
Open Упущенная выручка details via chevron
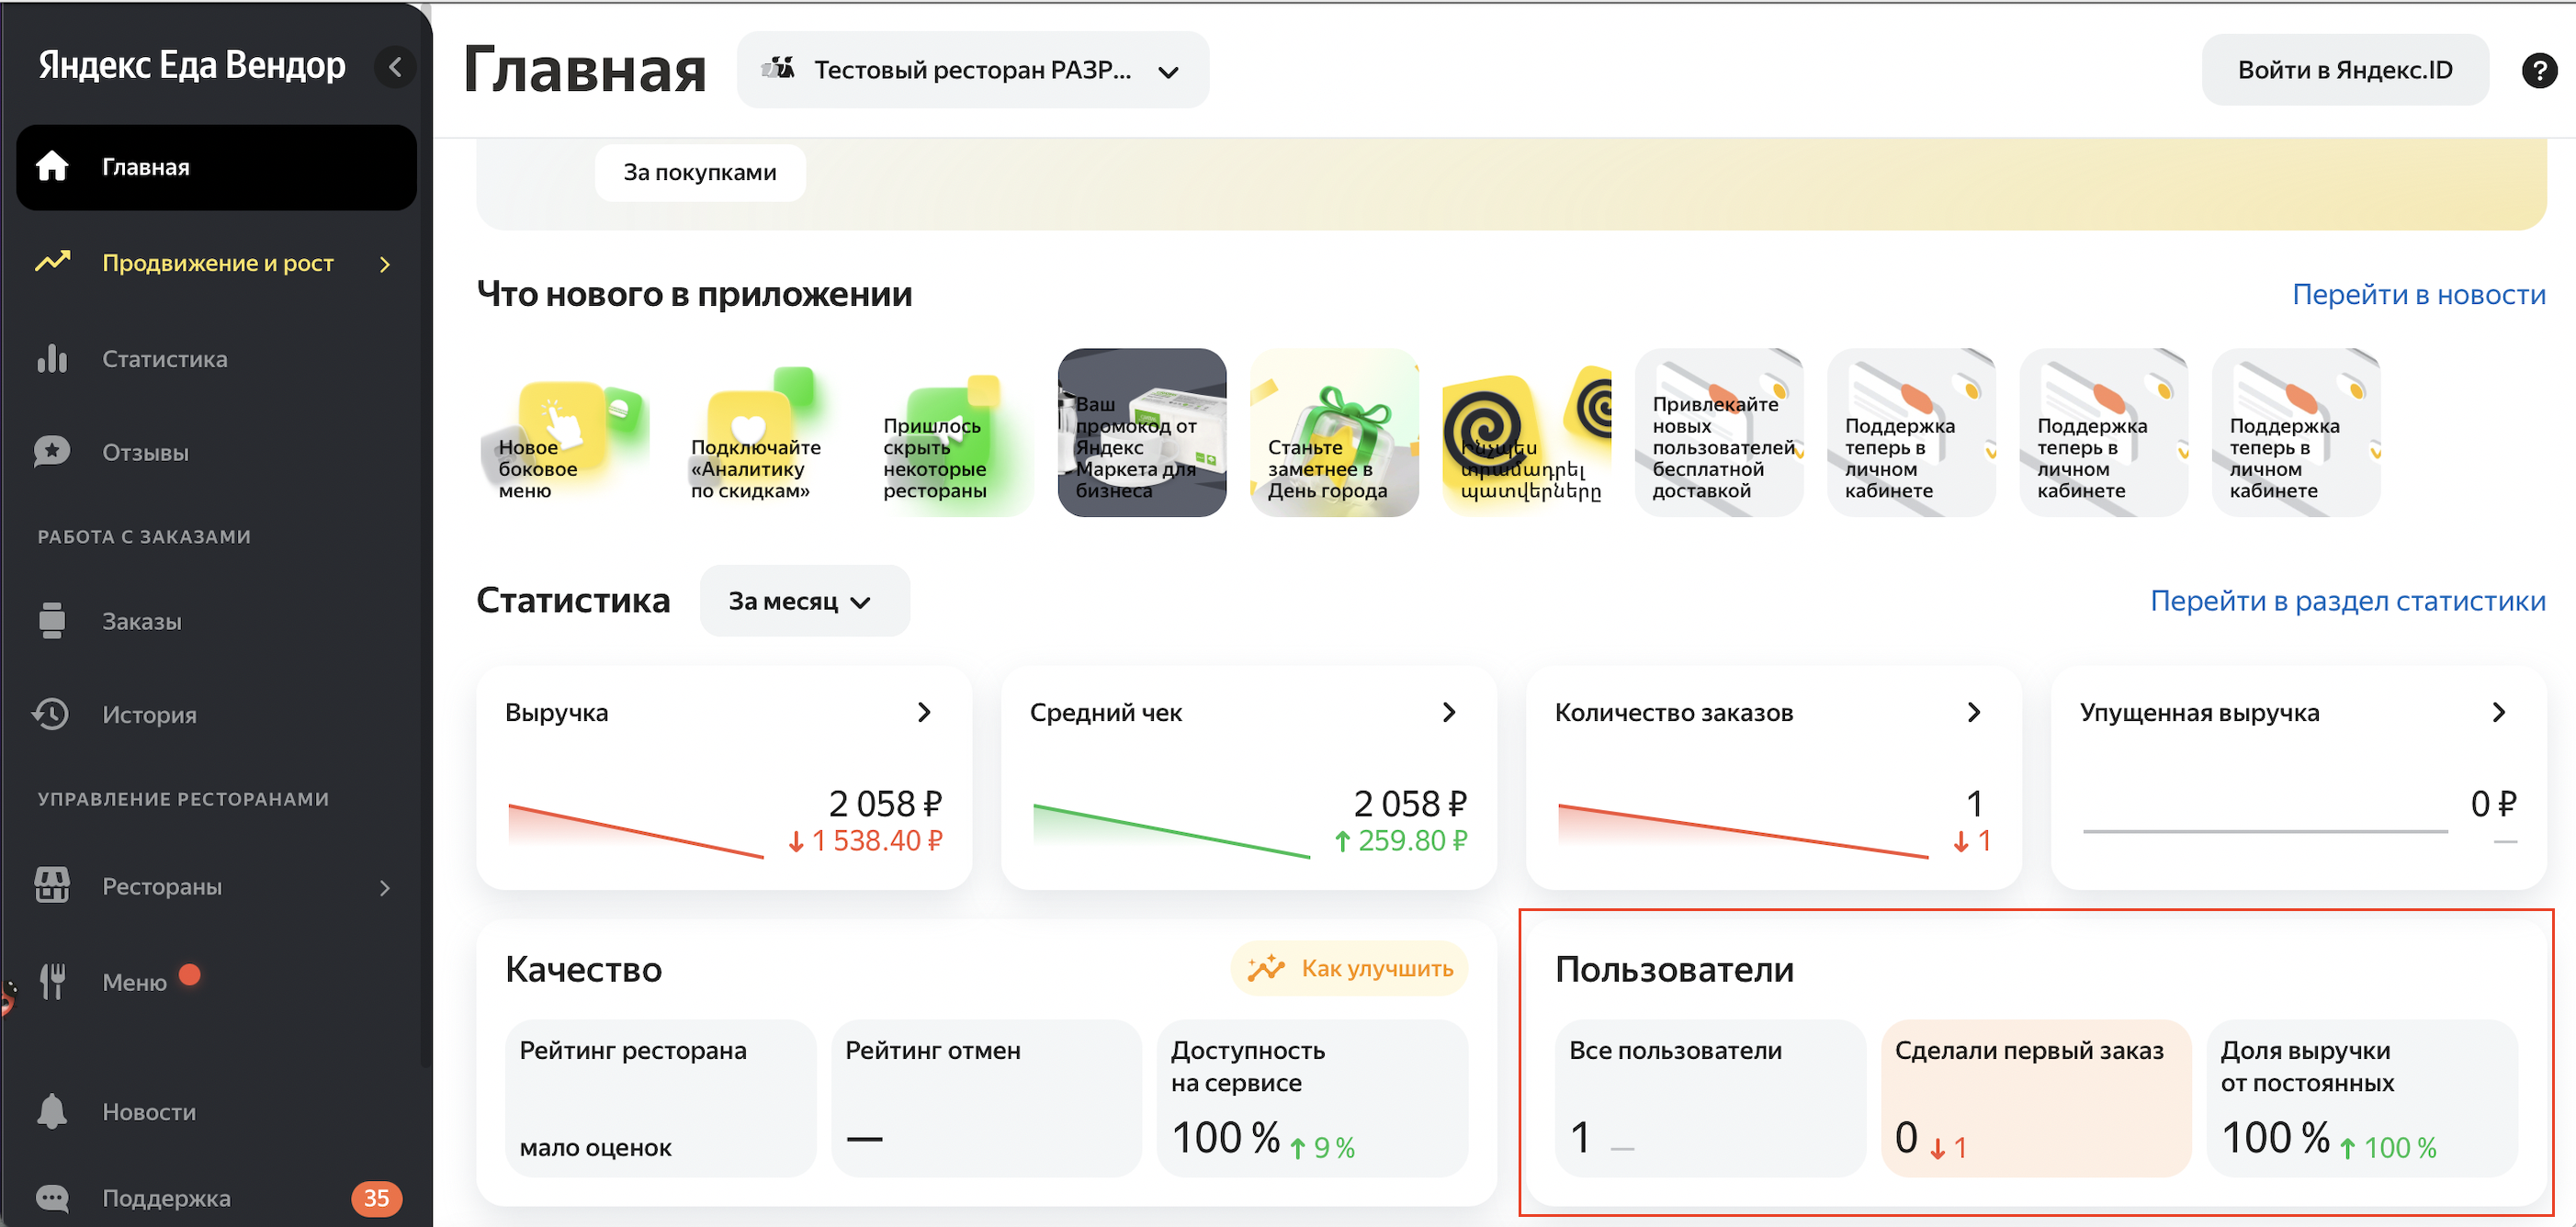coord(2499,712)
